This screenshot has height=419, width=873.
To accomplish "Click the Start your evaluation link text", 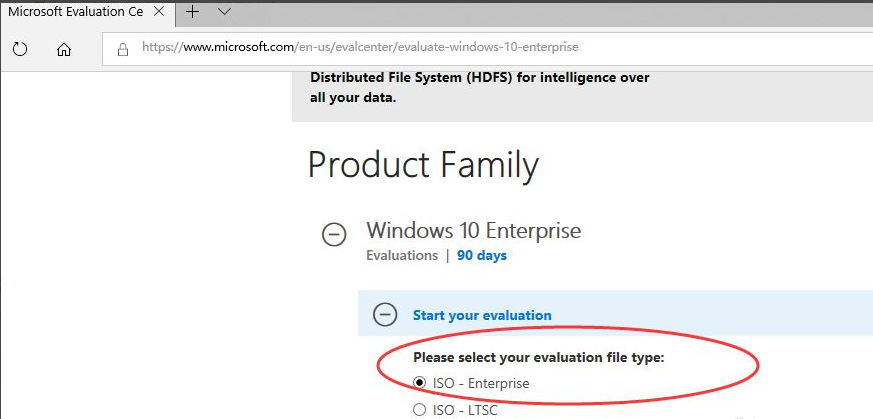I will point(482,315).
